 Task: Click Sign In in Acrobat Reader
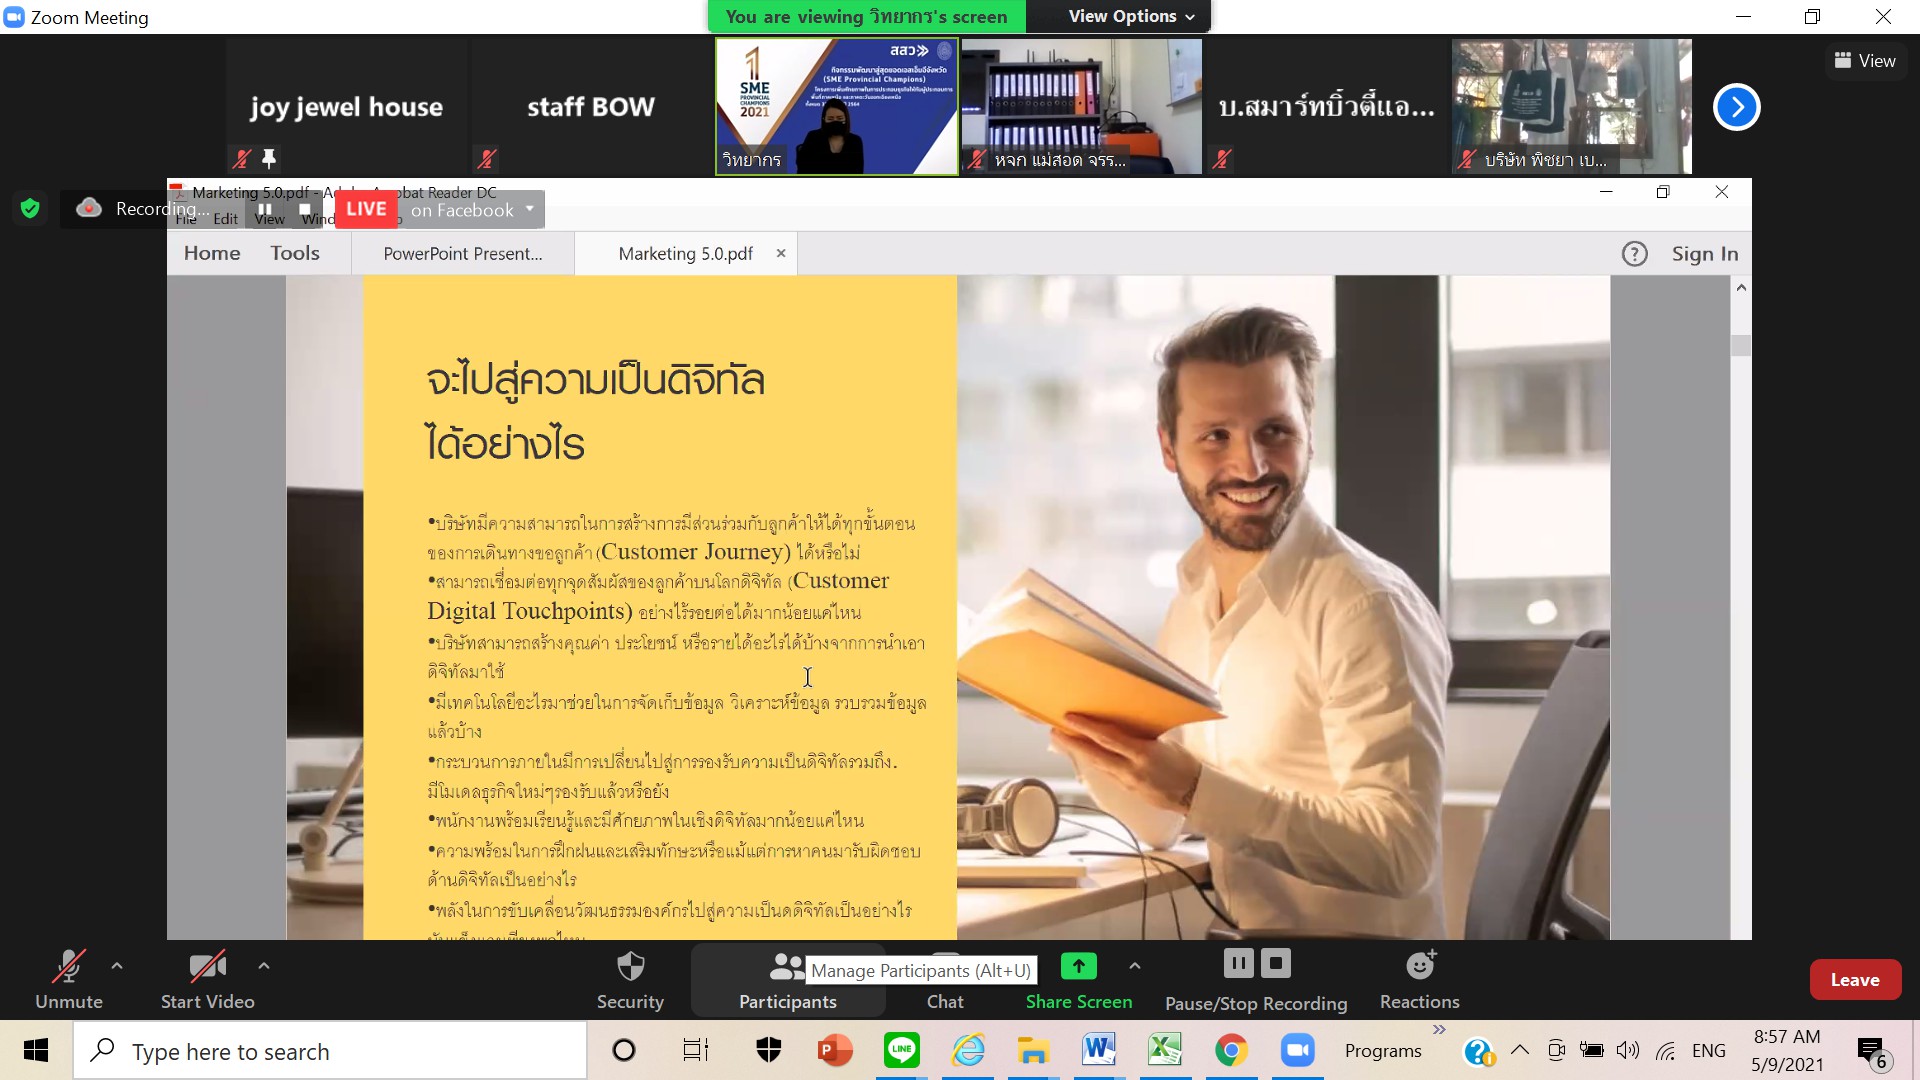[1704, 254]
